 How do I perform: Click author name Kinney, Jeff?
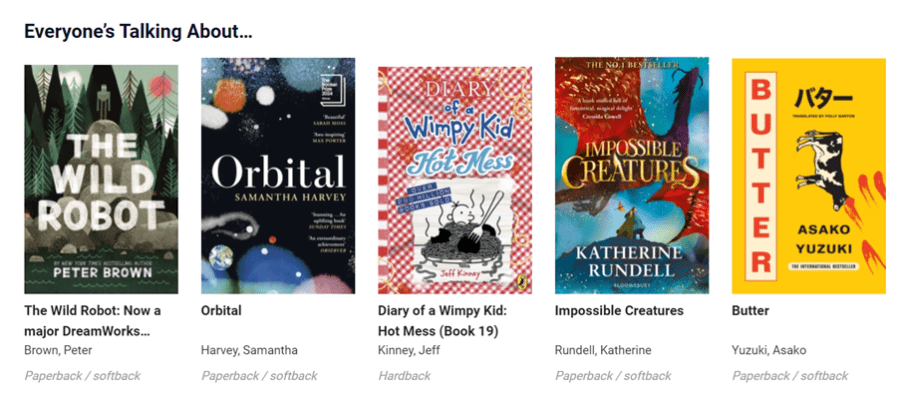pos(409,350)
